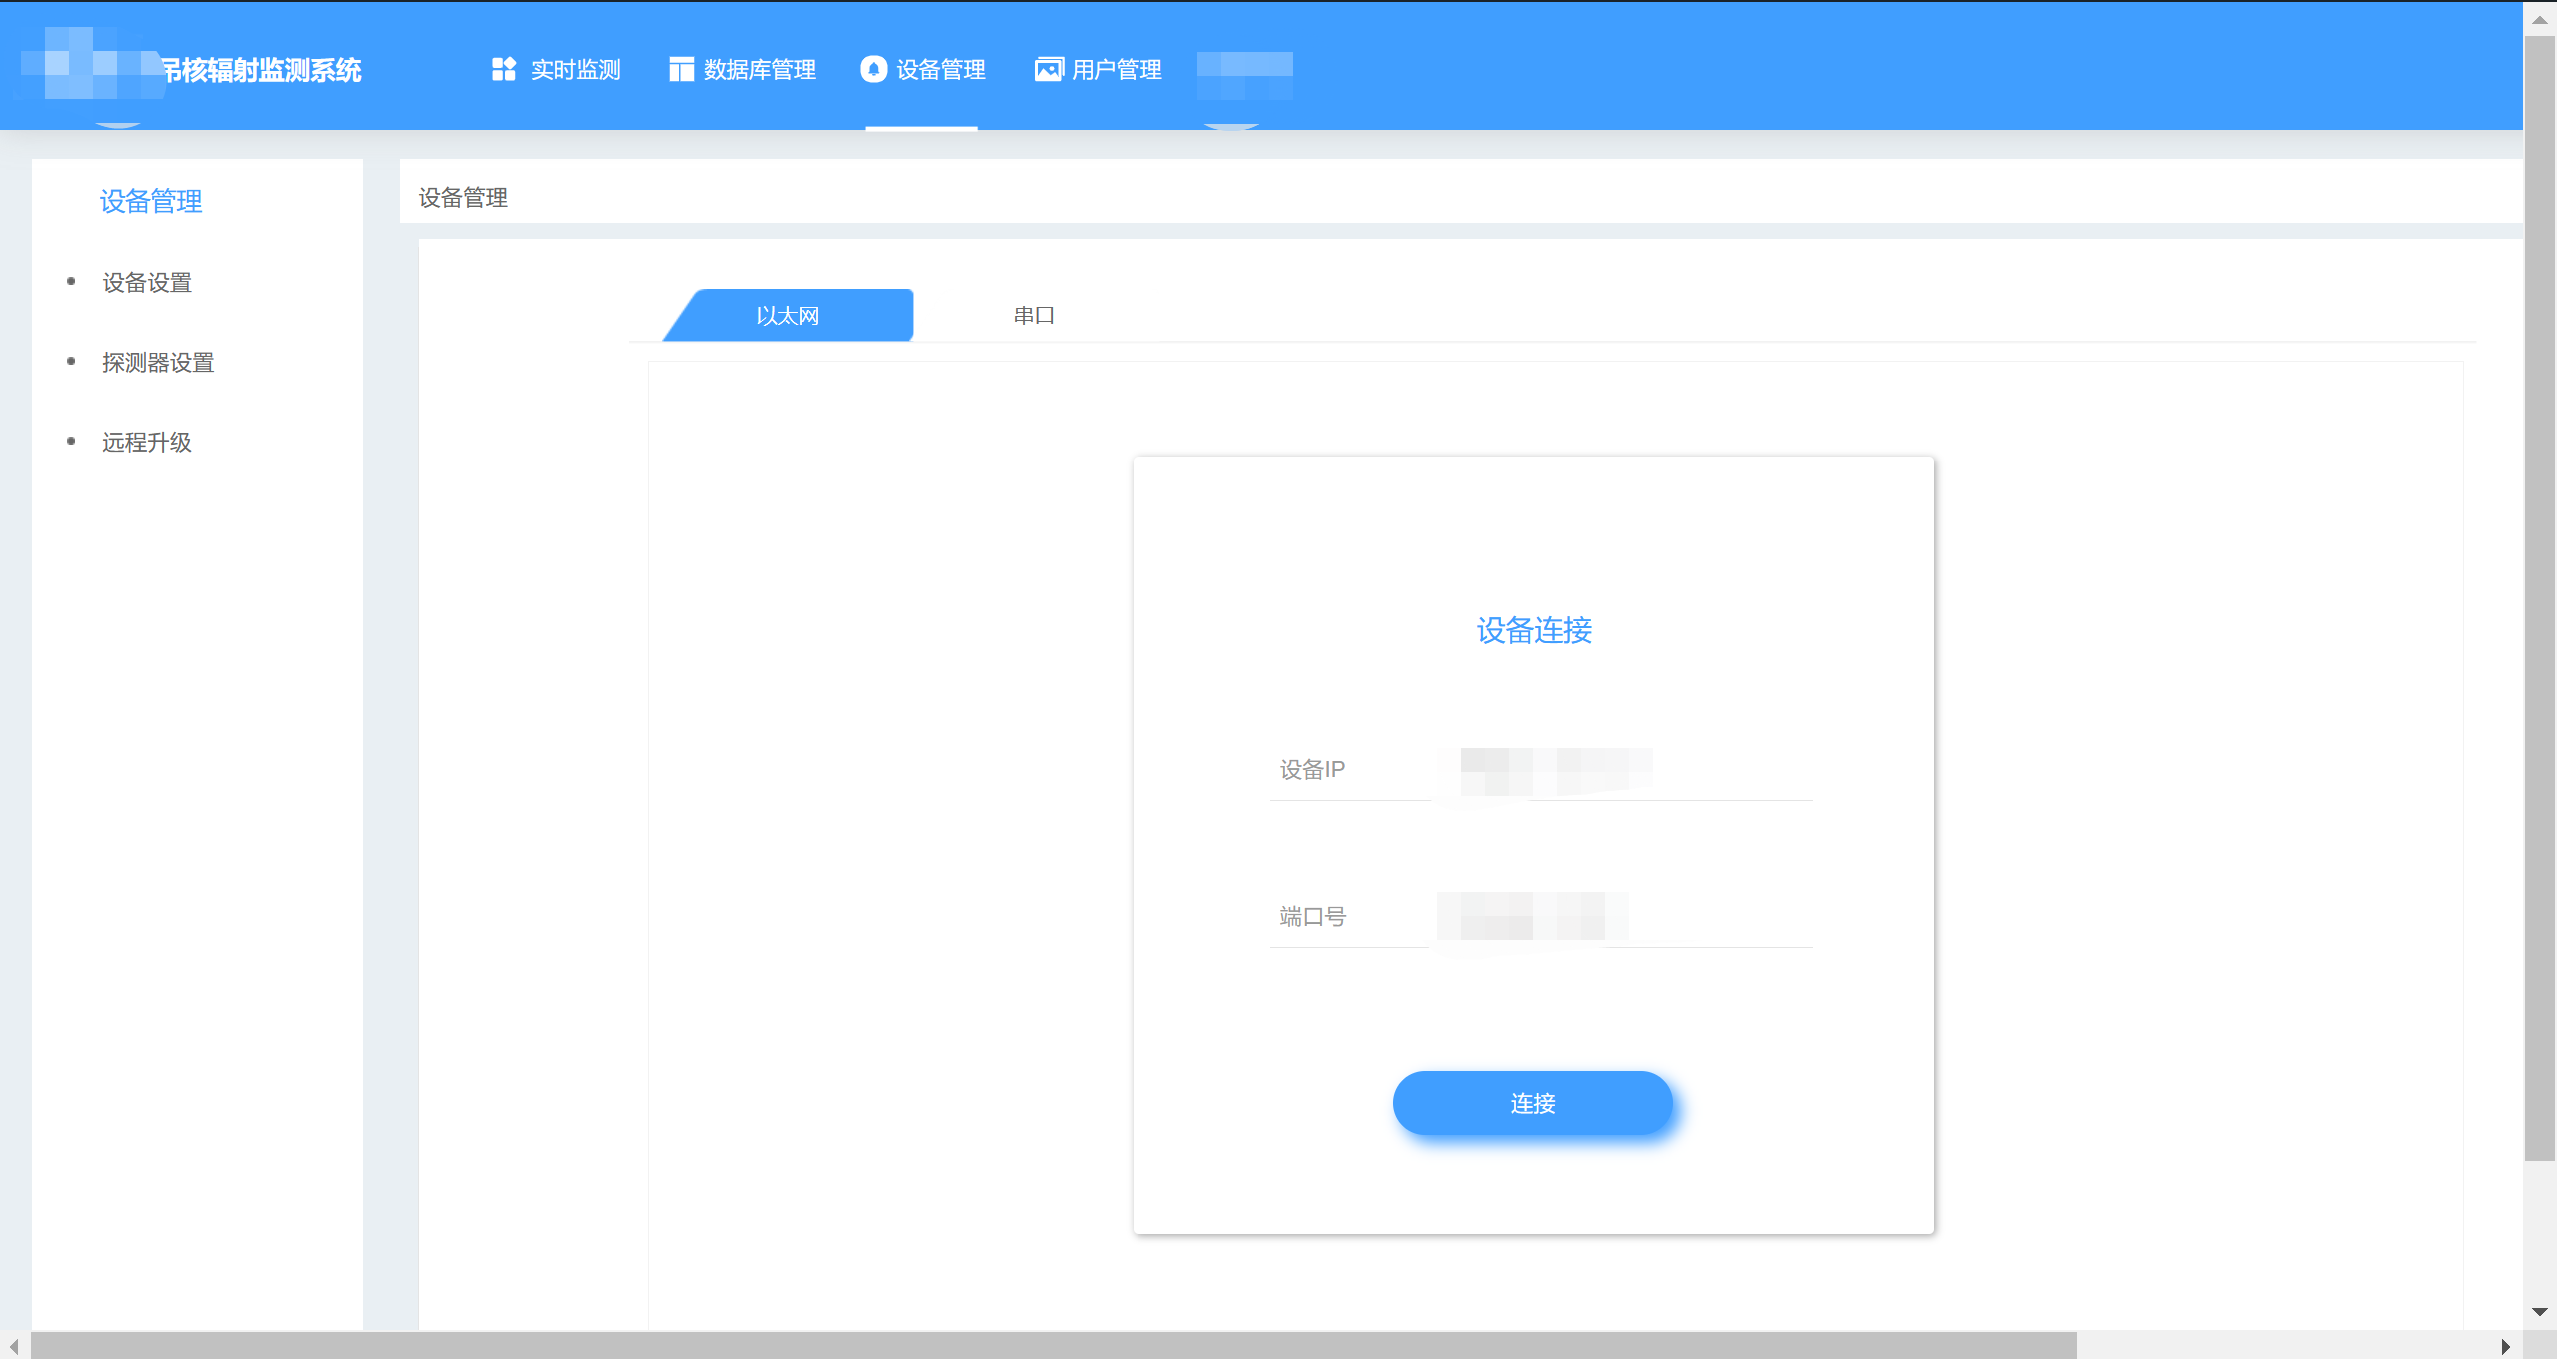Switch to the 串口 tab
2557x1359 pixels.
[x=1034, y=315]
